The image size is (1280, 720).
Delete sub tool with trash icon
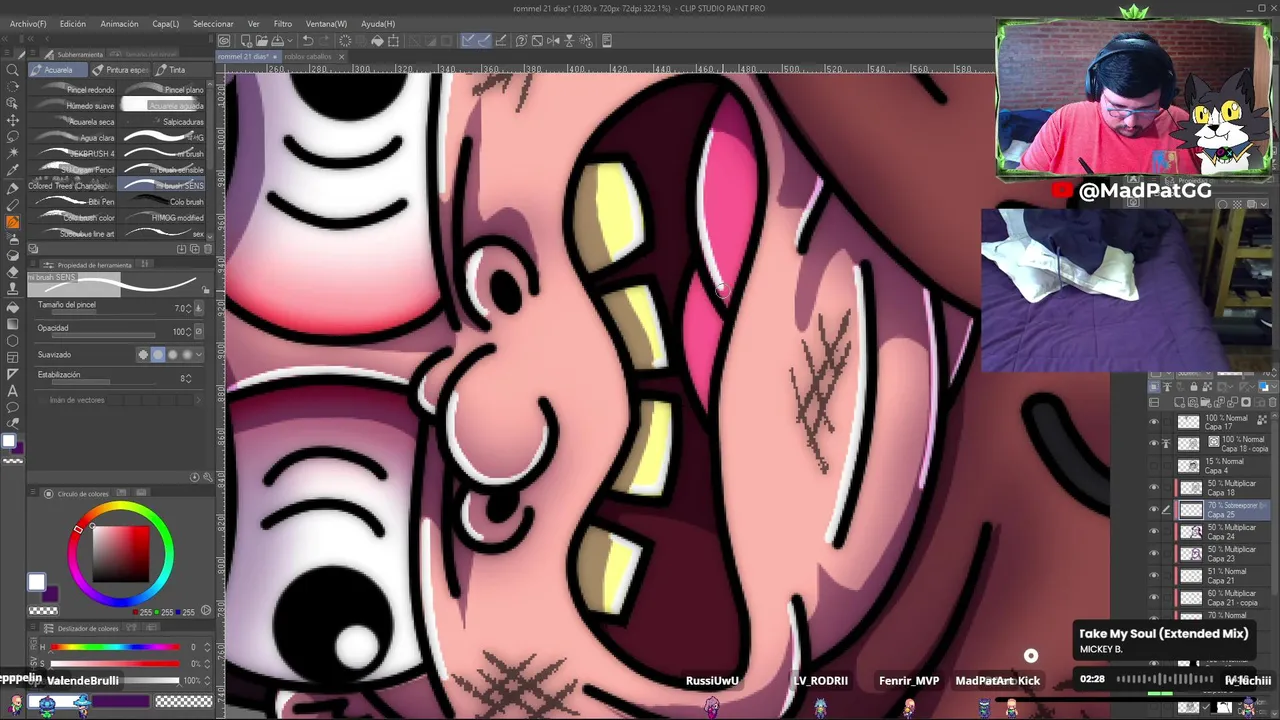(207, 249)
